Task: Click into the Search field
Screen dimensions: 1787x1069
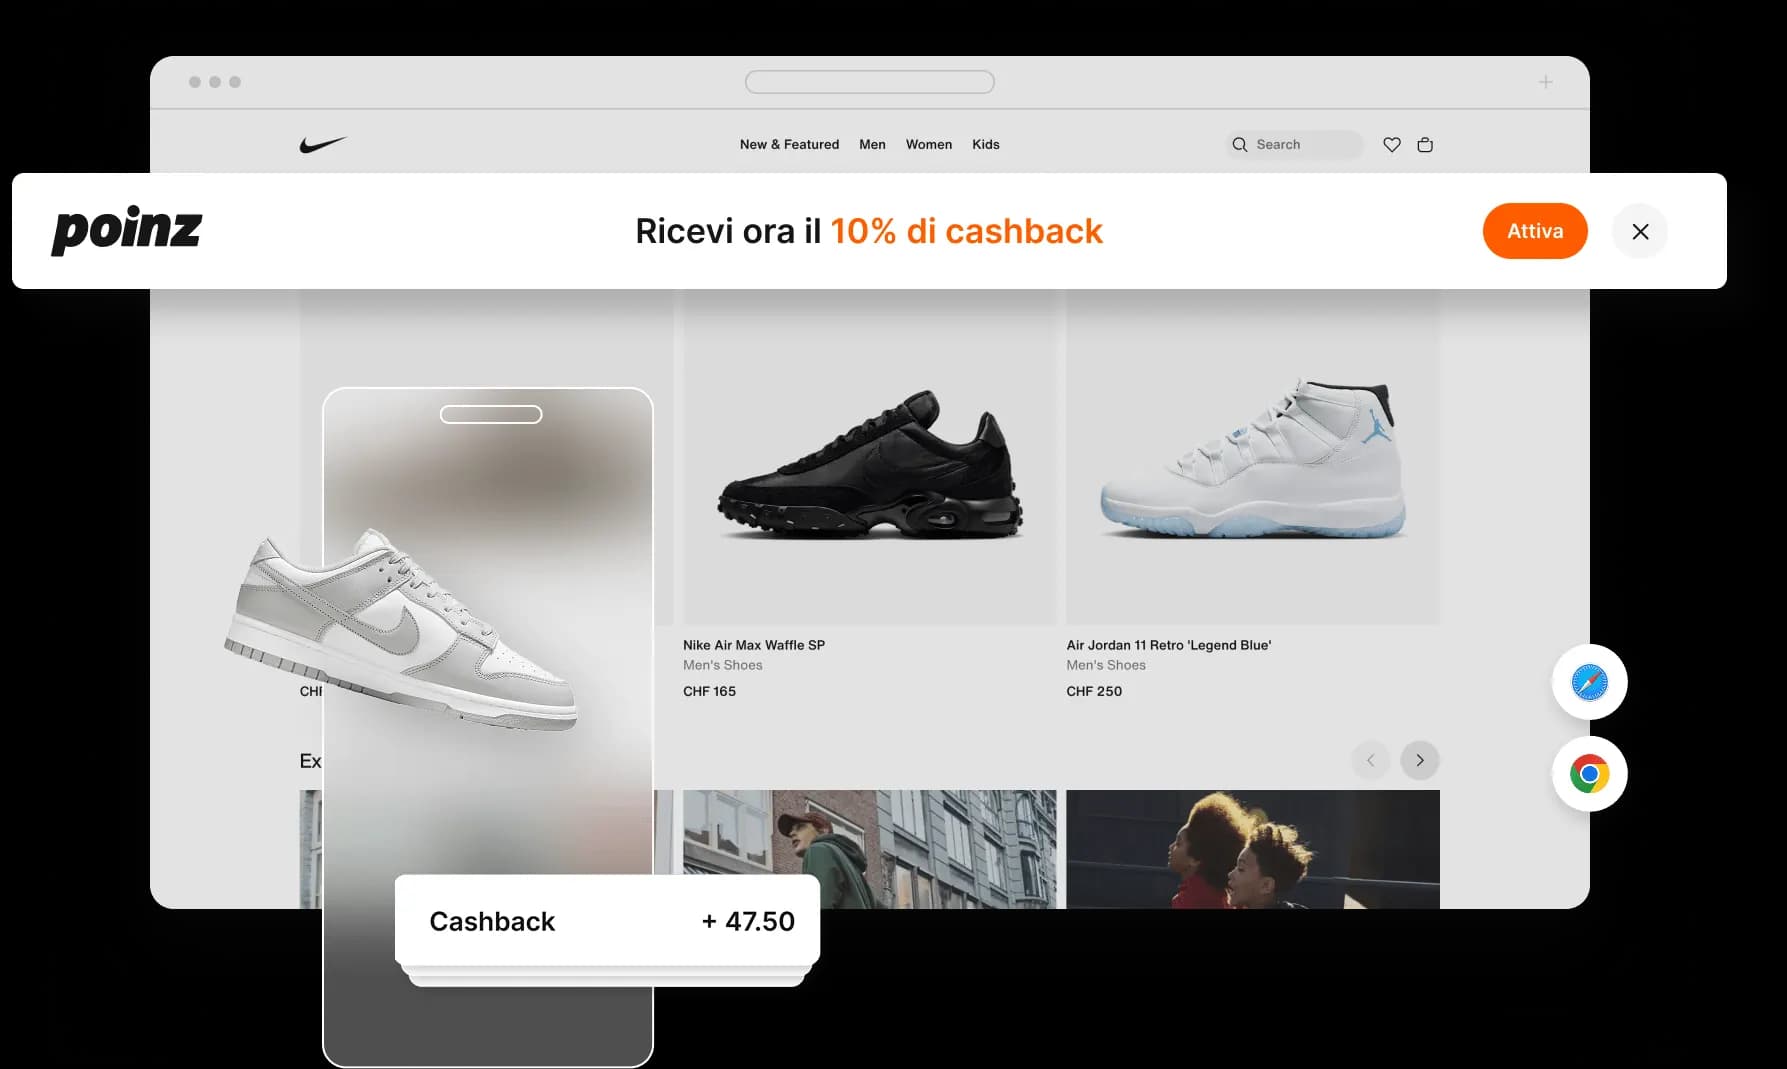Action: pyautogui.click(x=1294, y=145)
